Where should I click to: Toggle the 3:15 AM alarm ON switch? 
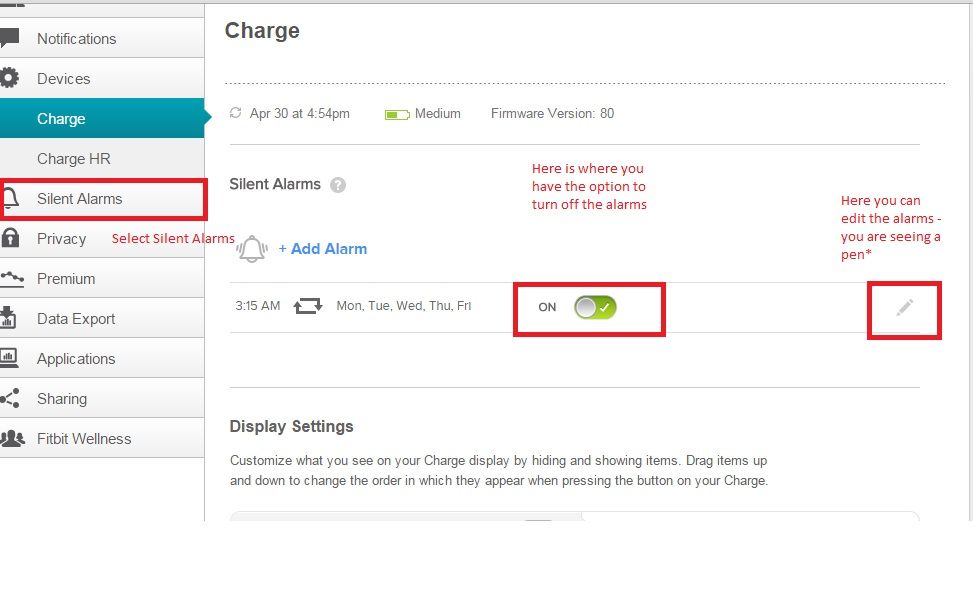pyautogui.click(x=595, y=307)
